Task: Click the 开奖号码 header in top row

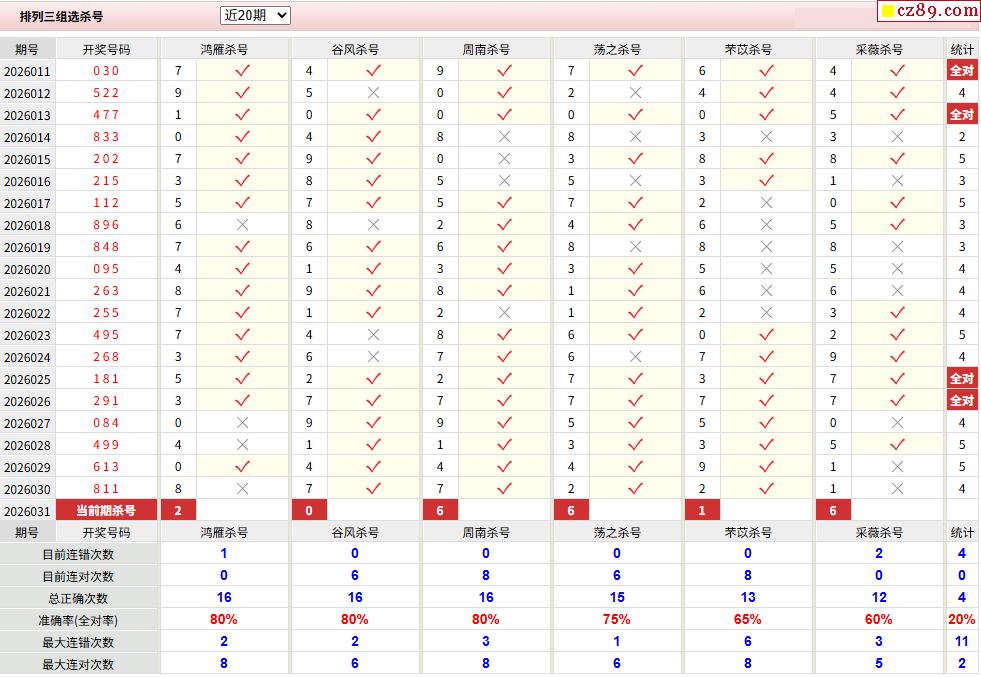Action: click(x=107, y=49)
